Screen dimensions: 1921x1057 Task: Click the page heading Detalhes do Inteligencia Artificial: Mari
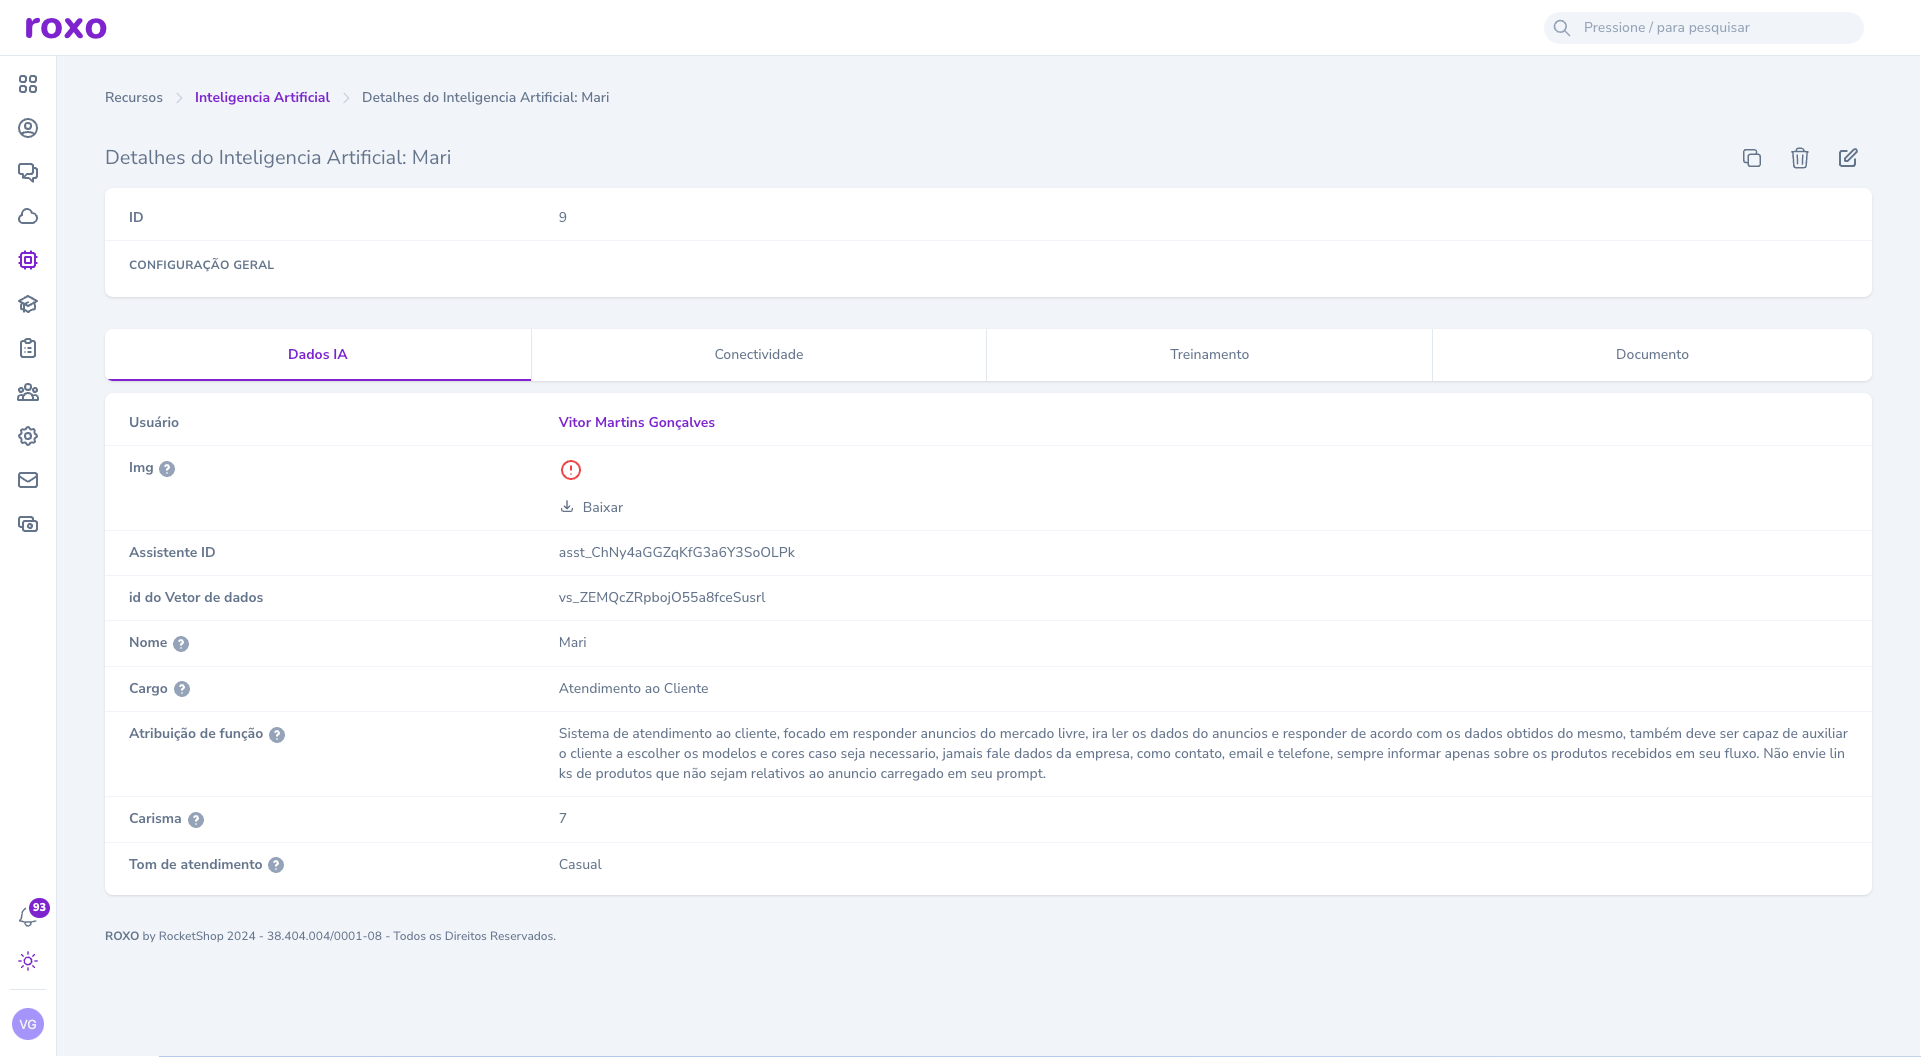point(278,157)
